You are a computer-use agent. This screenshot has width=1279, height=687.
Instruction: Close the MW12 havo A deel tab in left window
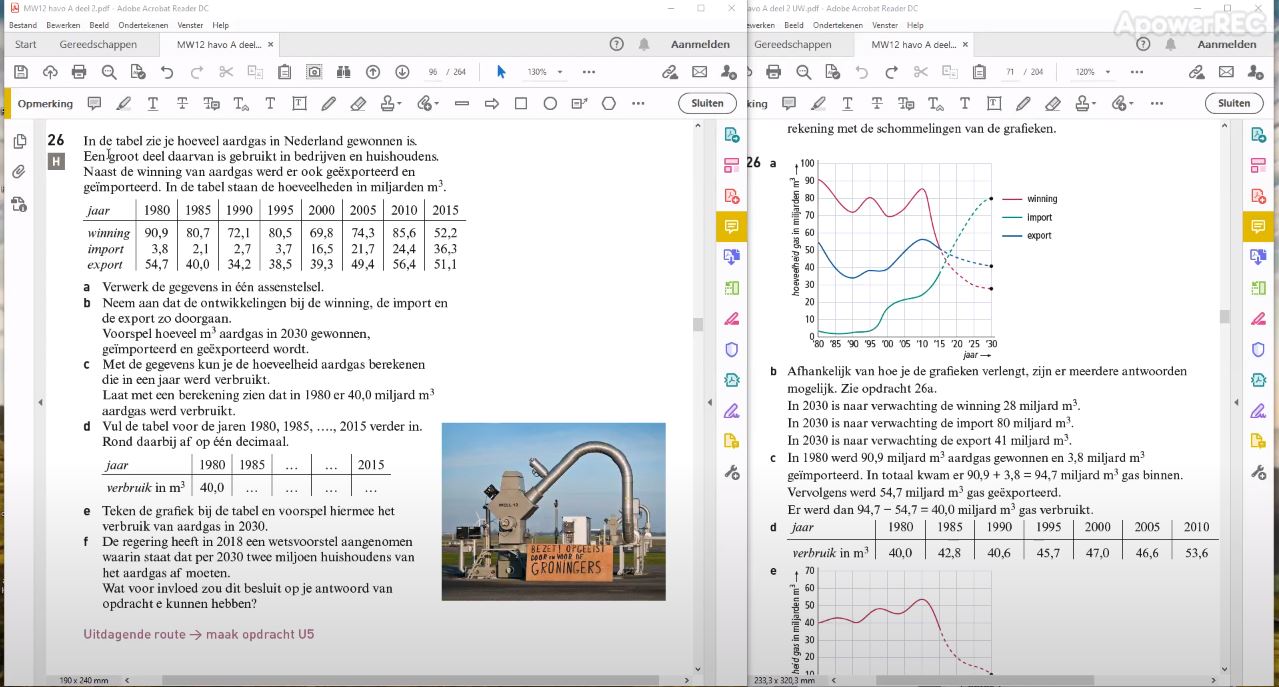271,44
